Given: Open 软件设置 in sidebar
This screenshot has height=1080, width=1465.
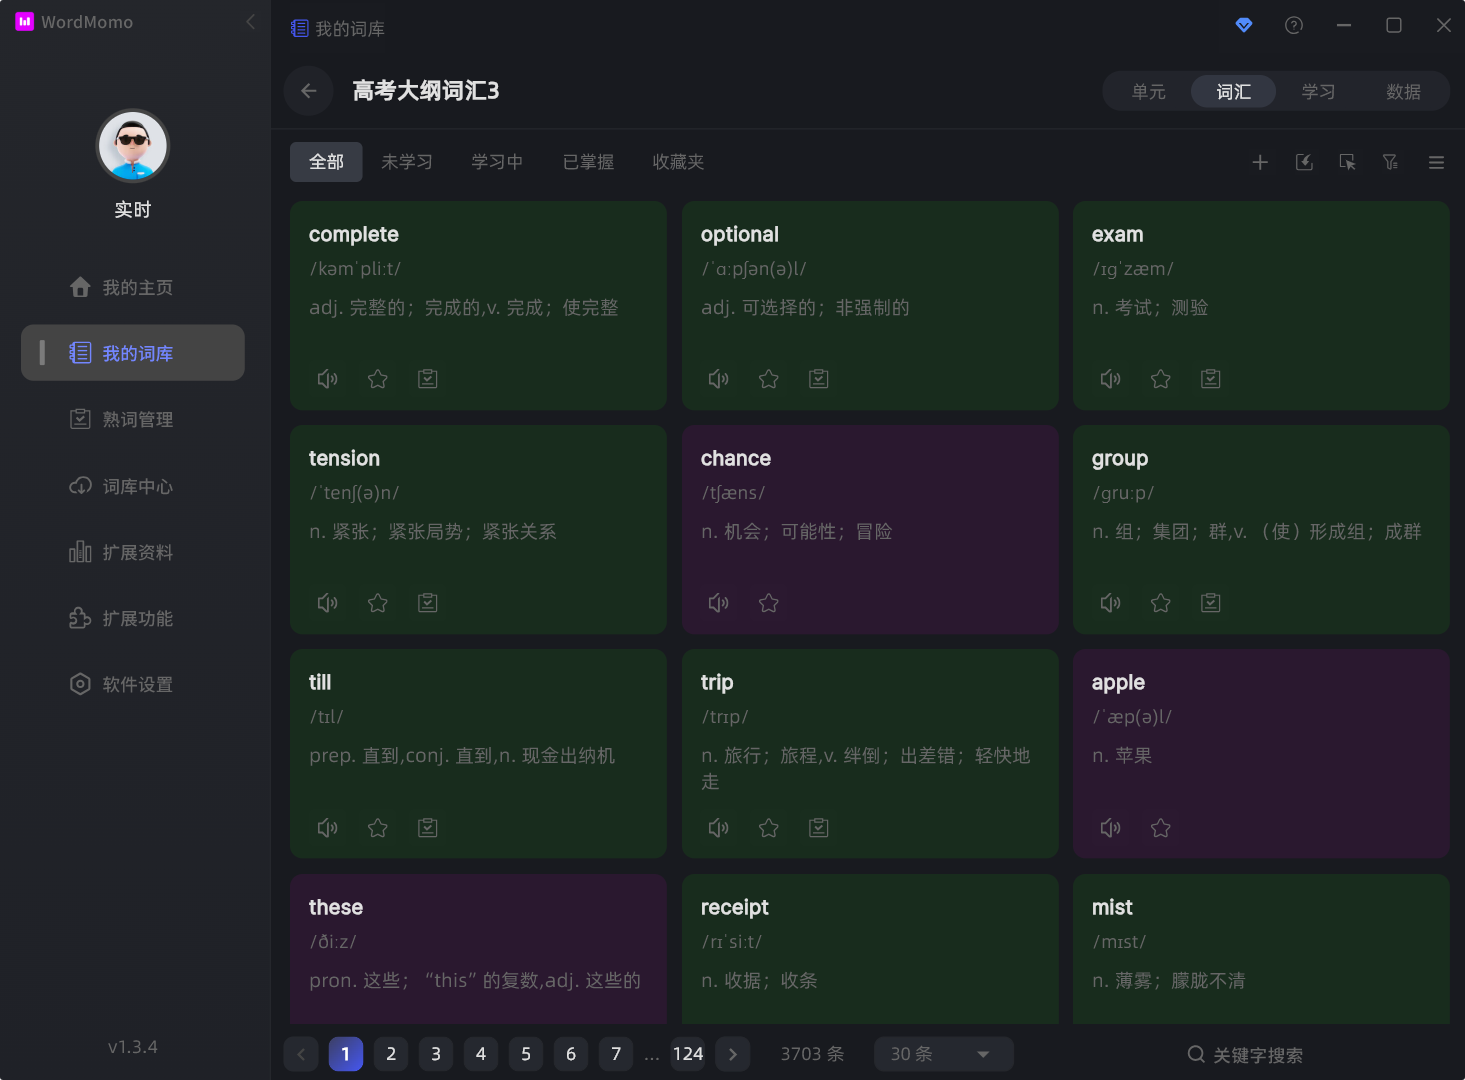Looking at the screenshot, I should click(x=133, y=684).
